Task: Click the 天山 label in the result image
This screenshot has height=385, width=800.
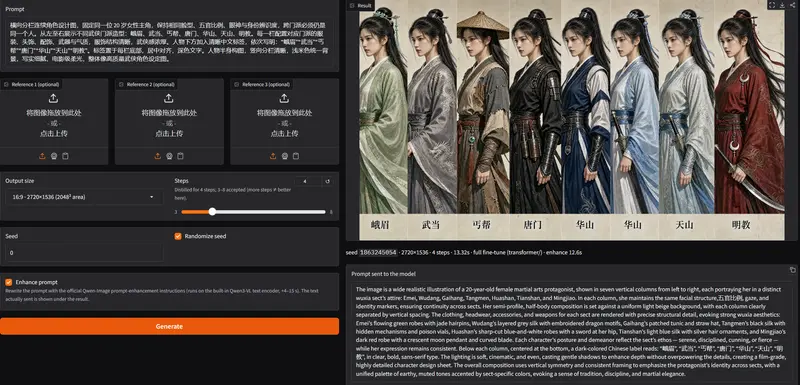Action: pyautogui.click(x=685, y=224)
